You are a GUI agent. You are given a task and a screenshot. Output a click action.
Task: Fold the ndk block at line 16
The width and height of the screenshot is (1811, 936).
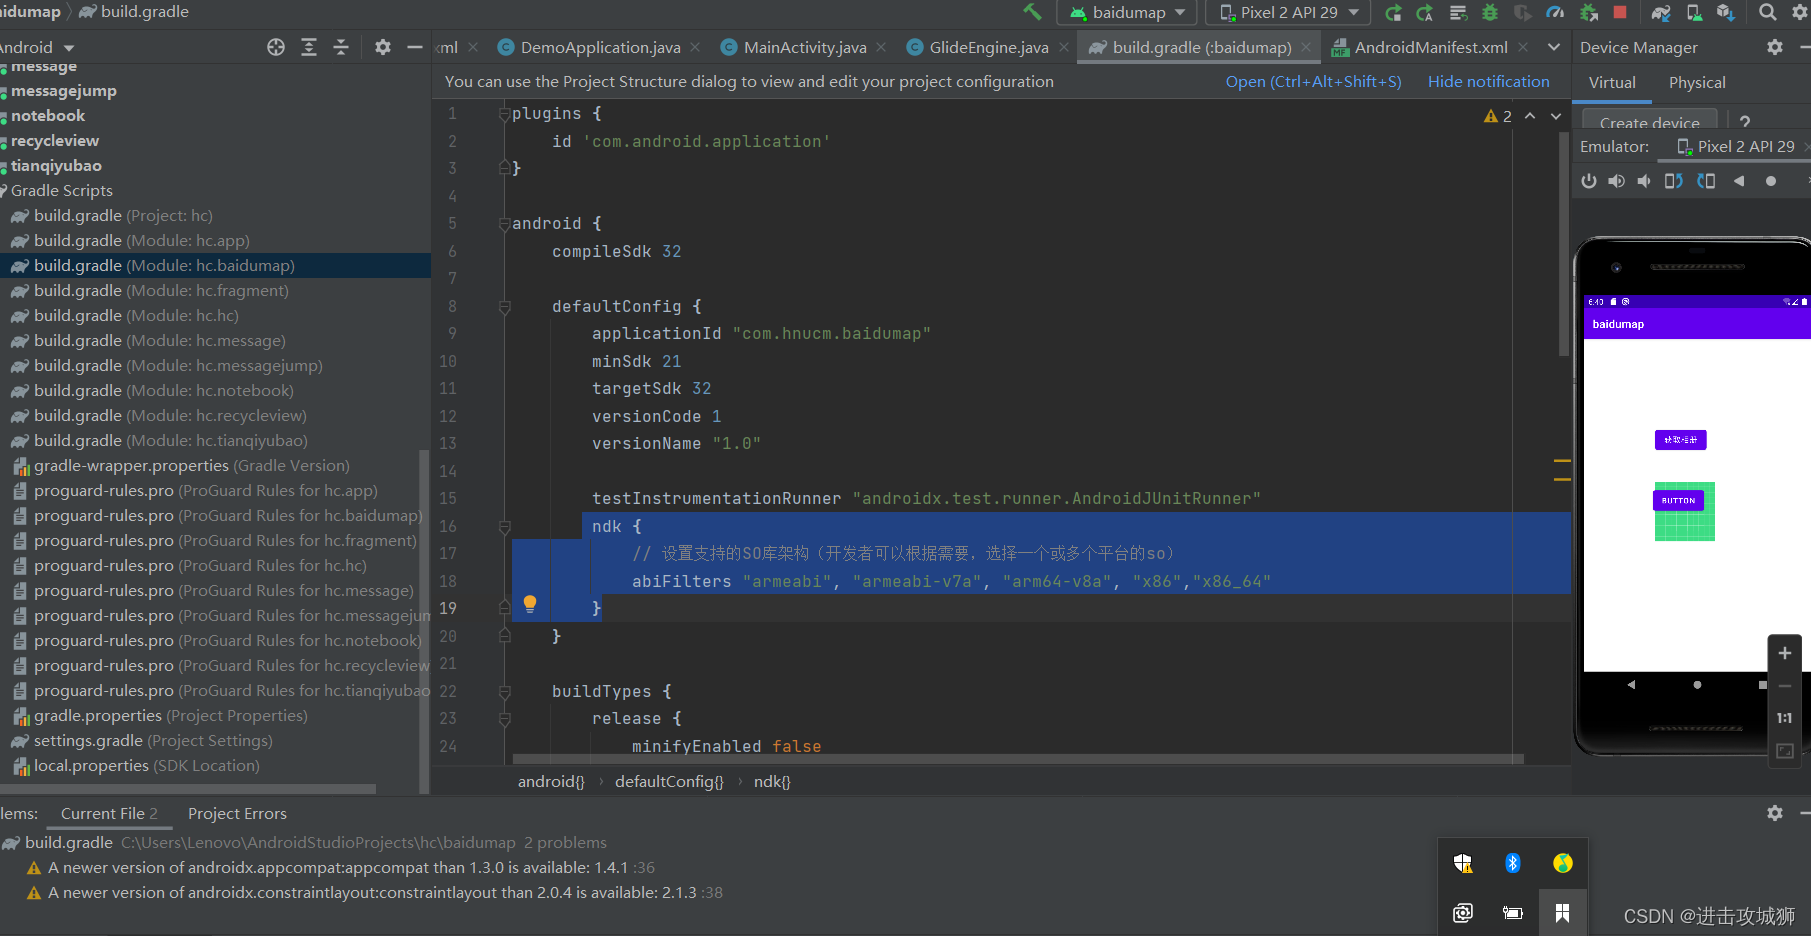click(x=505, y=526)
